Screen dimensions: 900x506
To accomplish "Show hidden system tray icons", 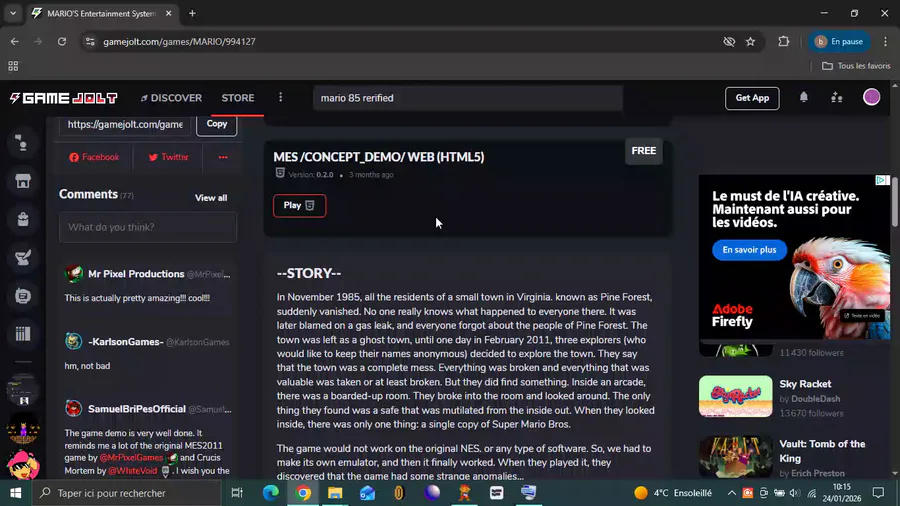I will 731,493.
